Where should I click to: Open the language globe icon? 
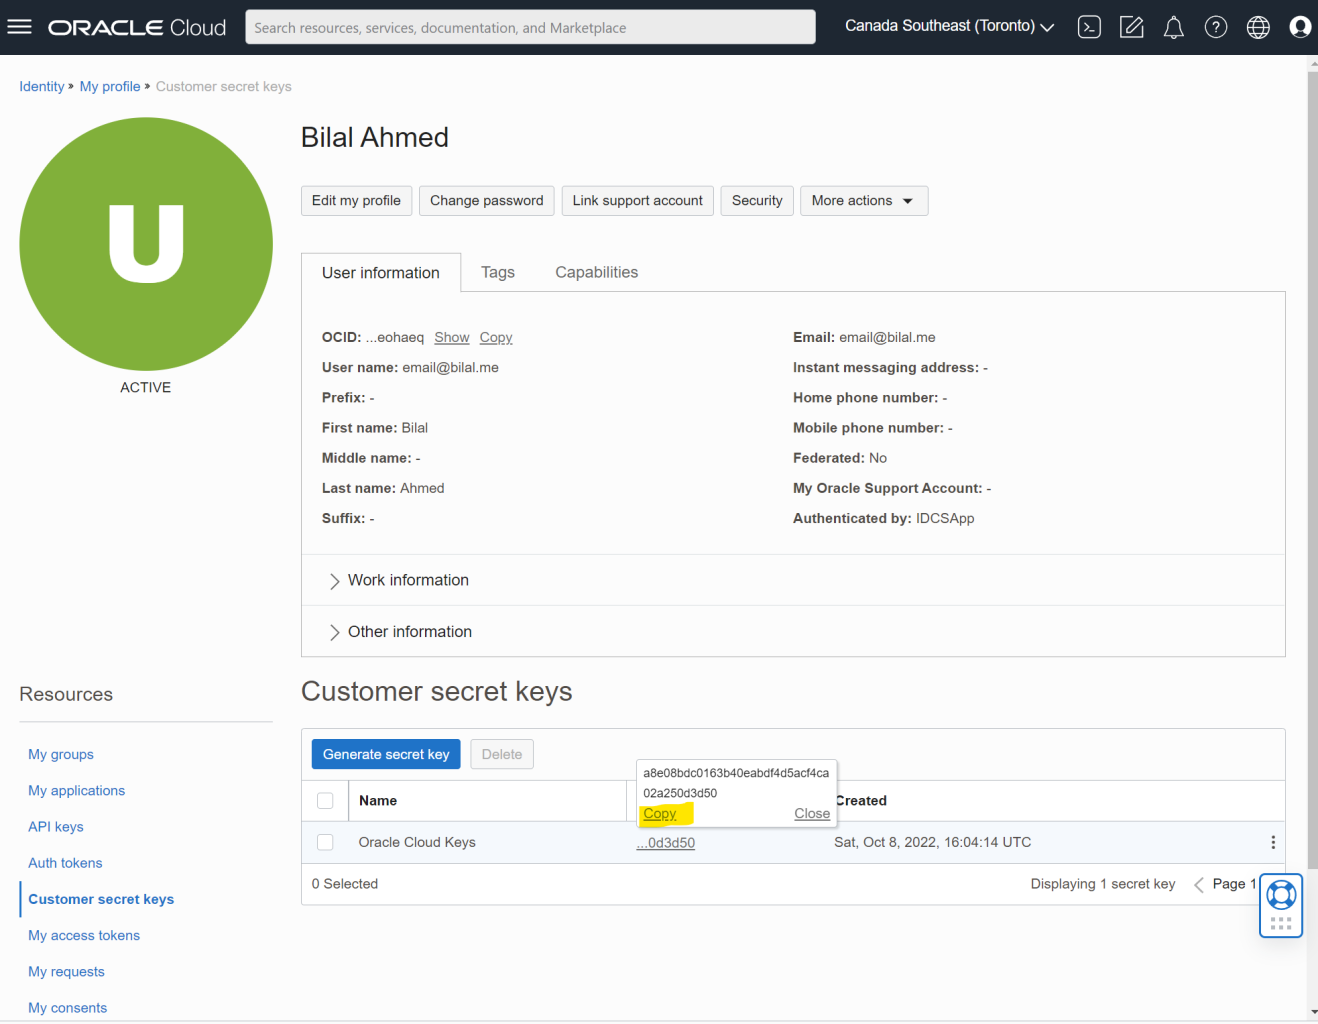click(x=1258, y=27)
